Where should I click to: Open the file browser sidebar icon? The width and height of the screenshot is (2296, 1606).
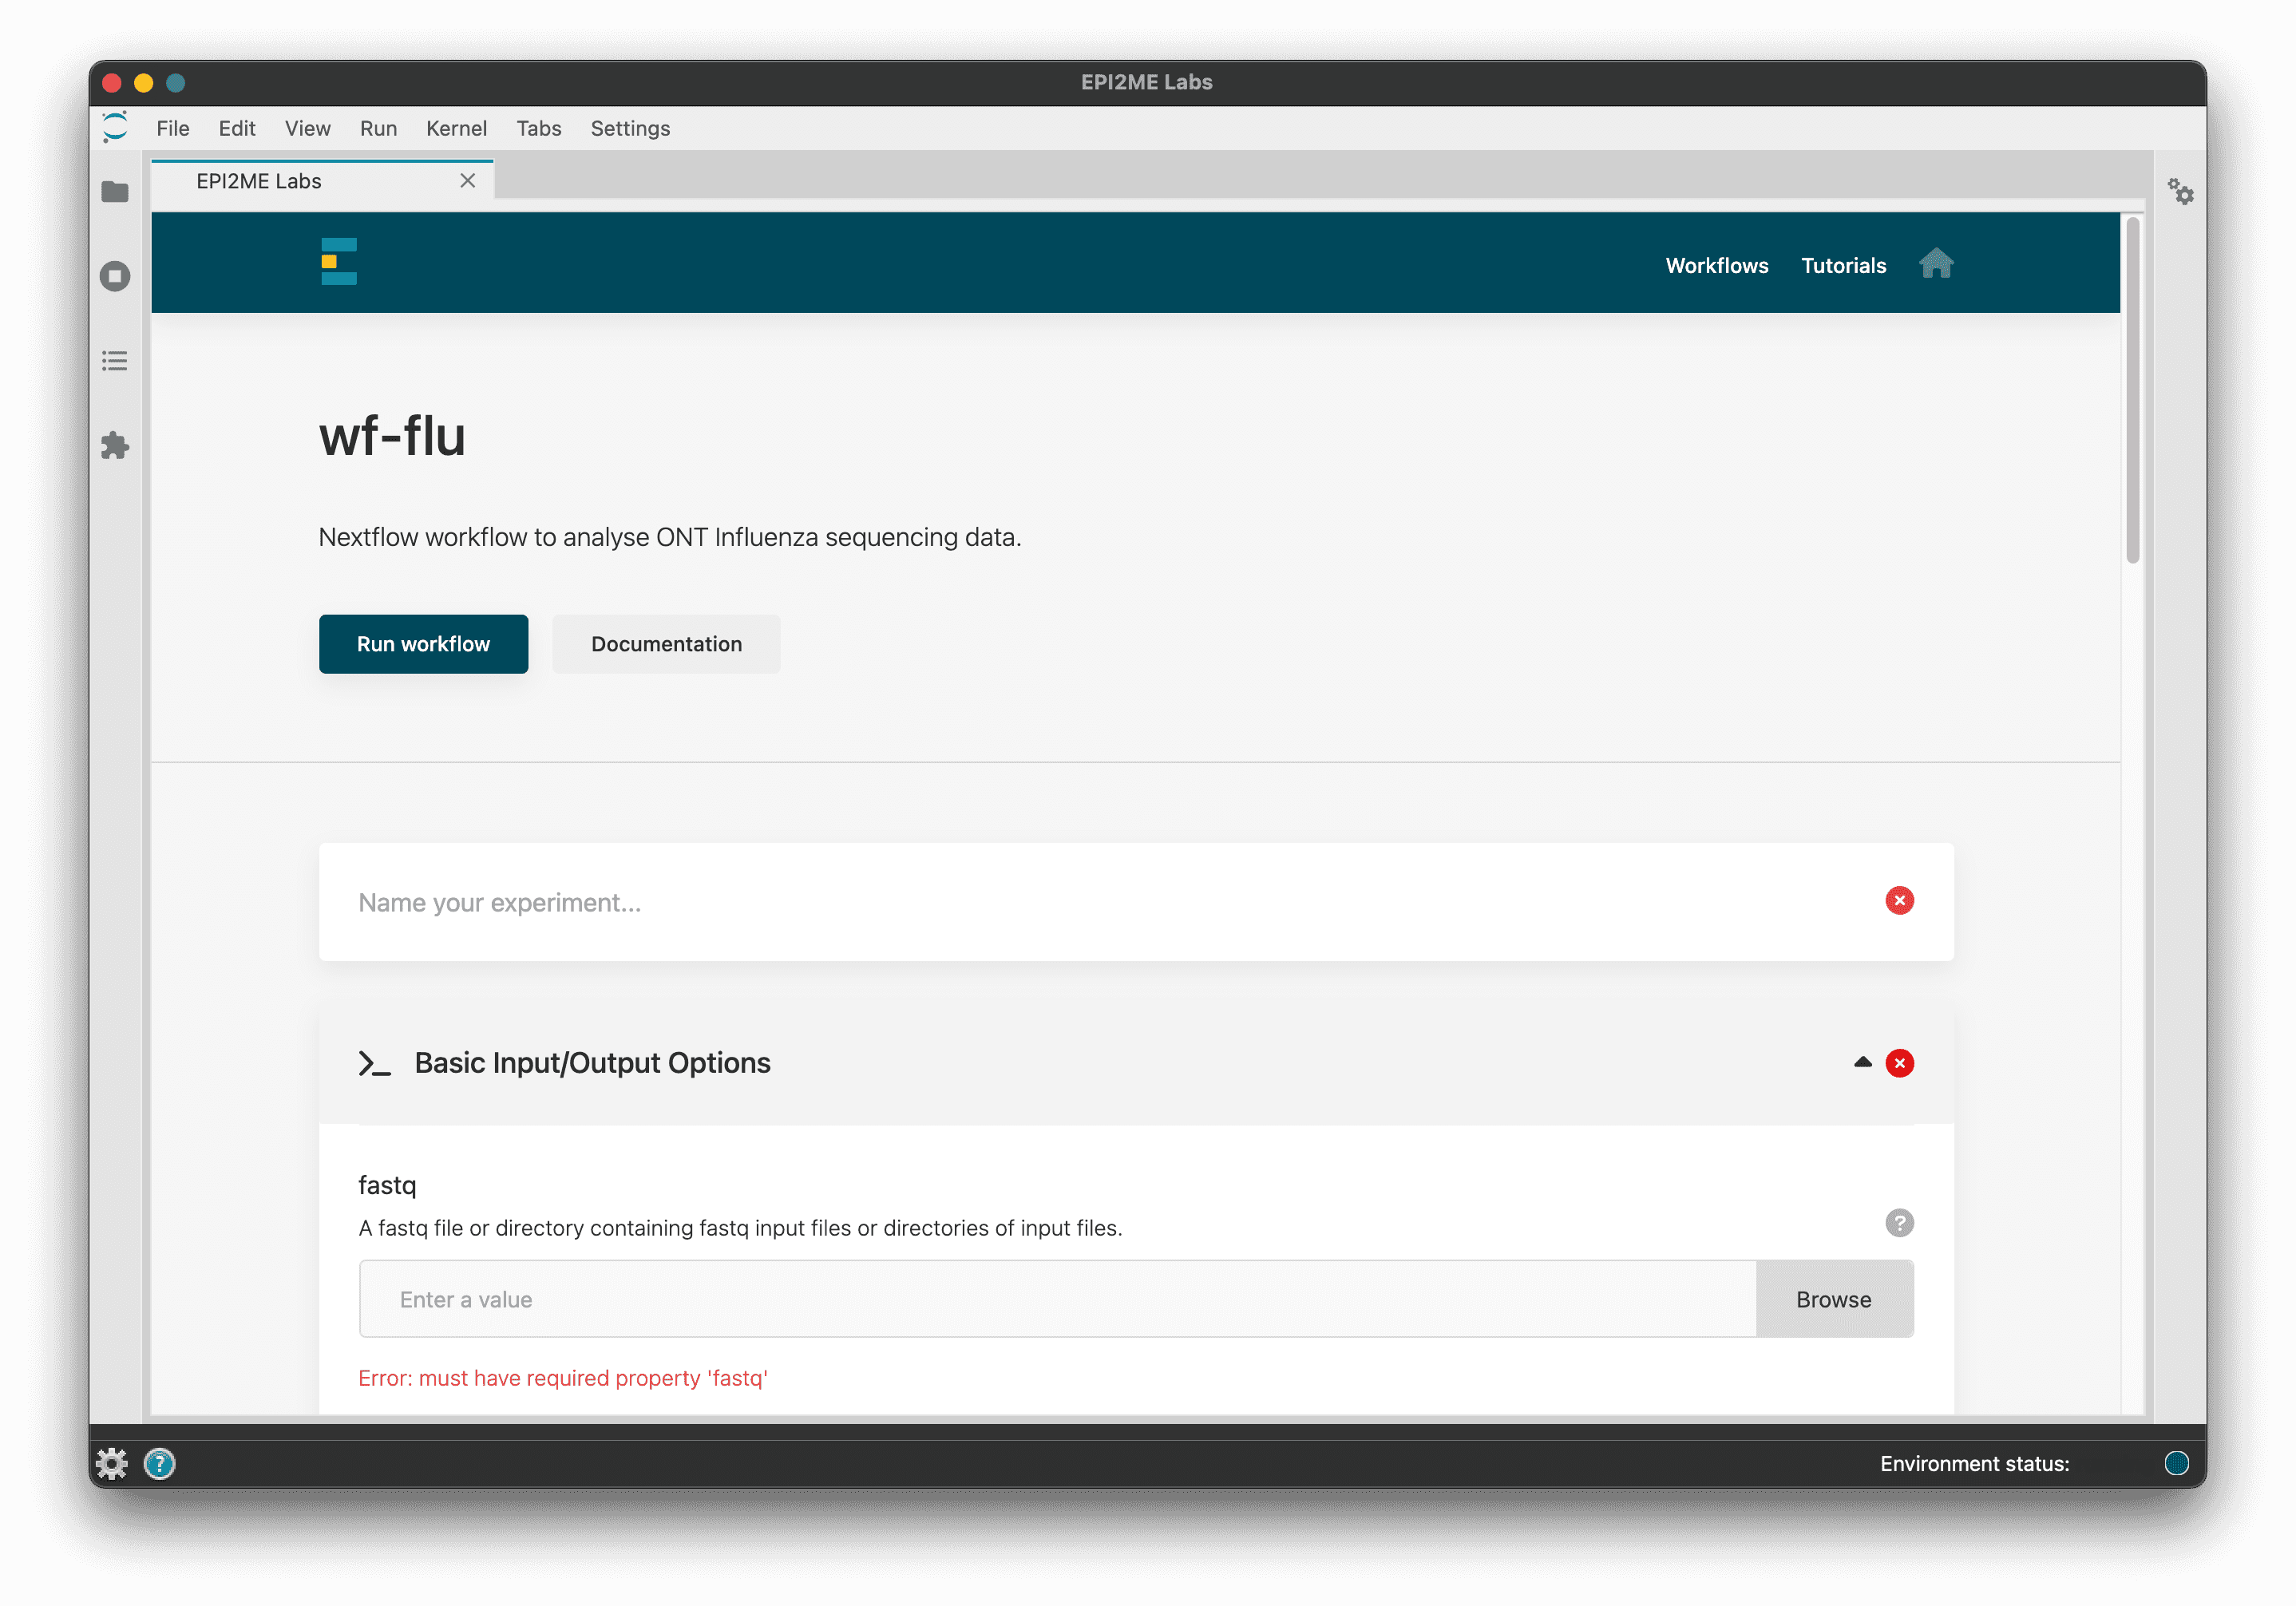point(114,191)
